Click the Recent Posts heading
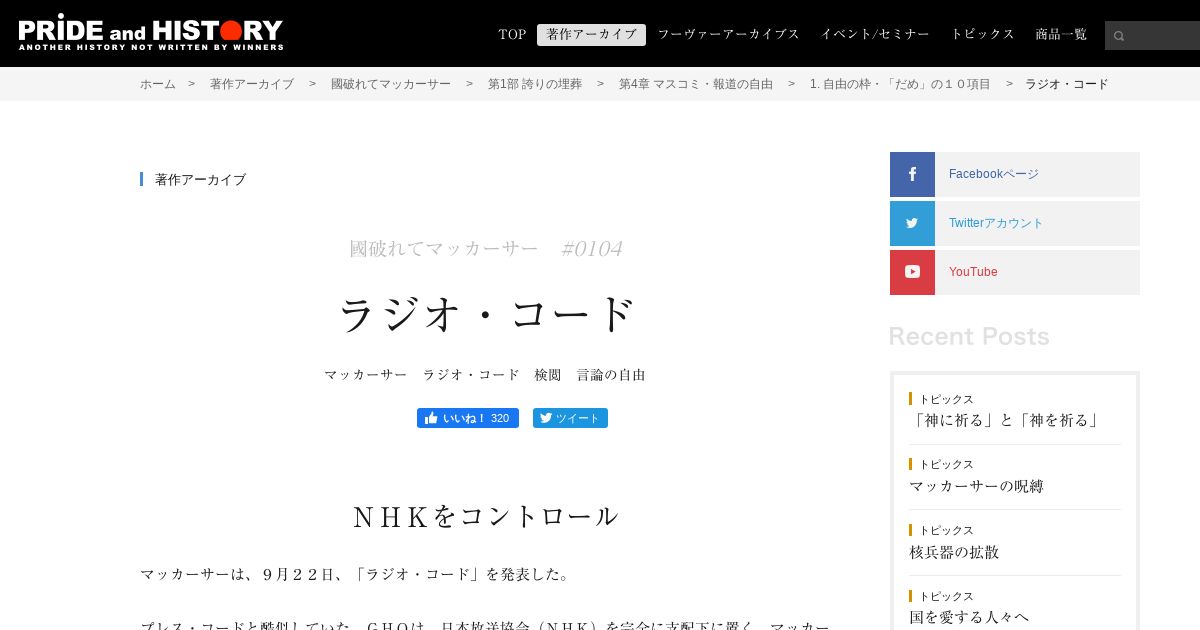1200x630 pixels. [969, 336]
